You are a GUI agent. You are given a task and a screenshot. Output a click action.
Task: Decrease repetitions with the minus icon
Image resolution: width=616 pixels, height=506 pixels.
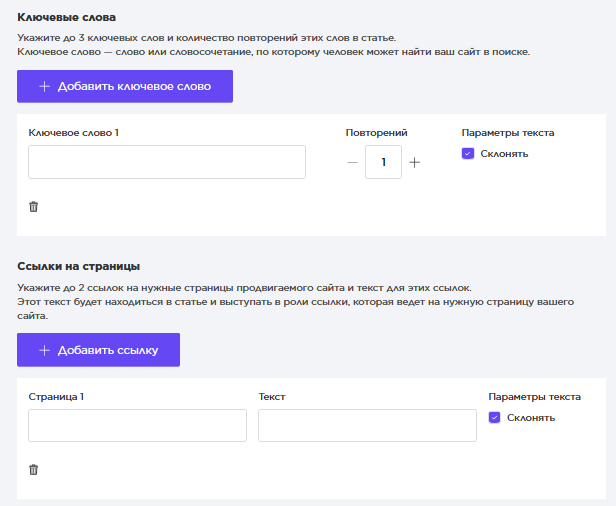(x=352, y=163)
